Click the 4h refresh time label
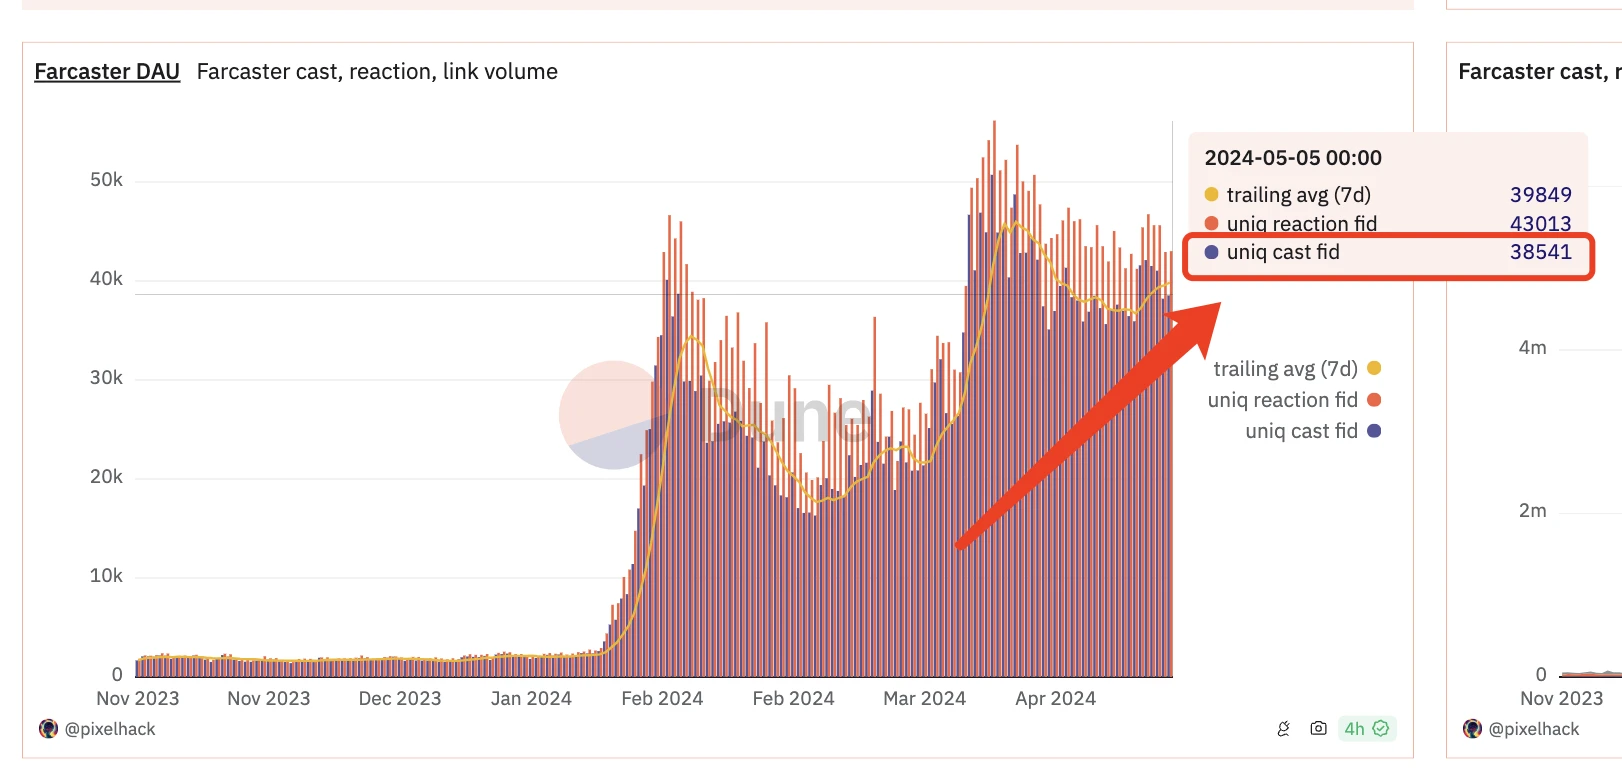 click(x=1354, y=729)
